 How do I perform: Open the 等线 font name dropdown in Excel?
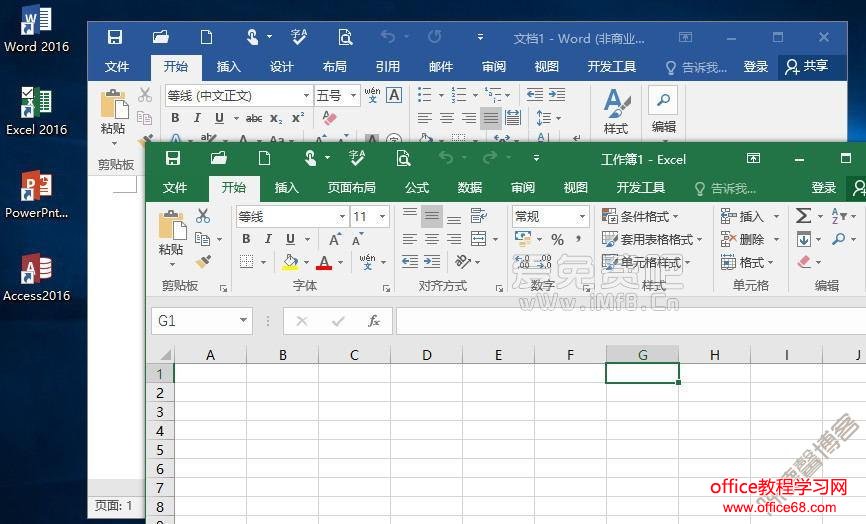point(342,216)
